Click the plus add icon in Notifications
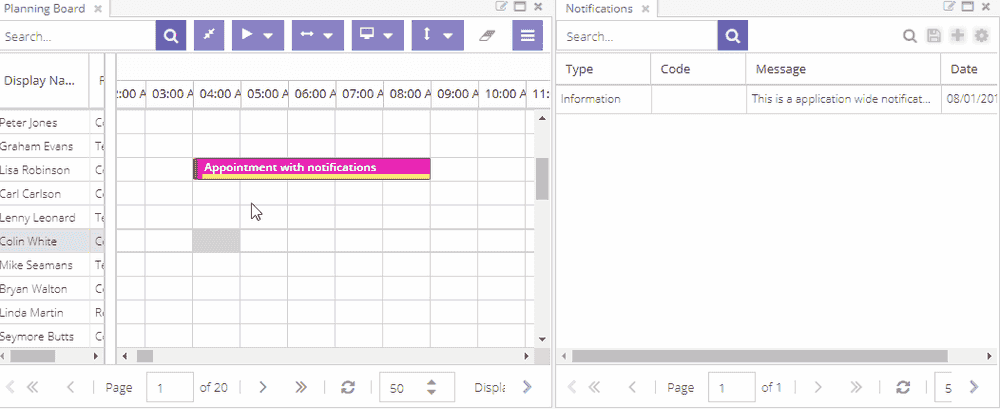Image resolution: width=1000 pixels, height=409 pixels. tap(957, 36)
